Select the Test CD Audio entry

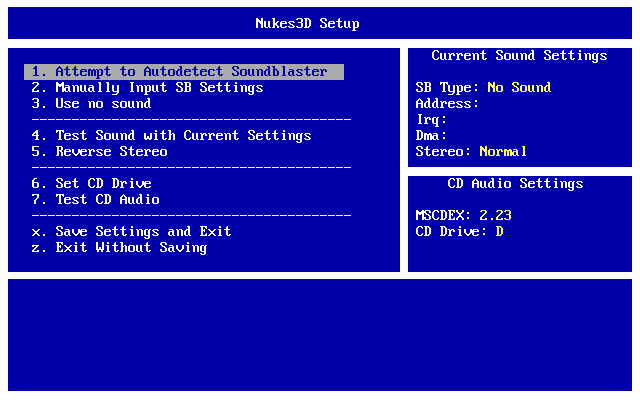96,199
